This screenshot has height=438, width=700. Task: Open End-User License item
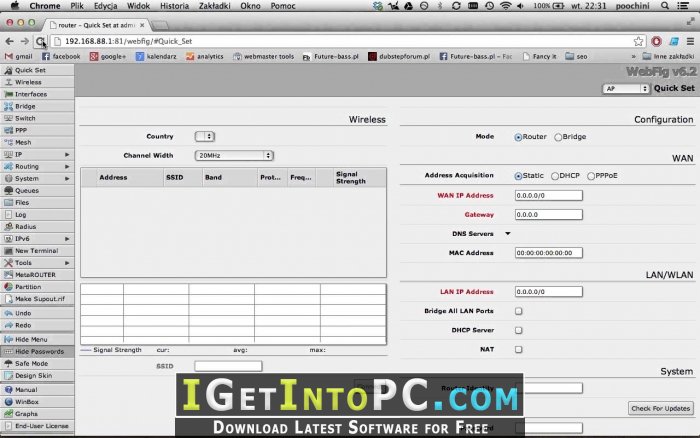[37, 426]
